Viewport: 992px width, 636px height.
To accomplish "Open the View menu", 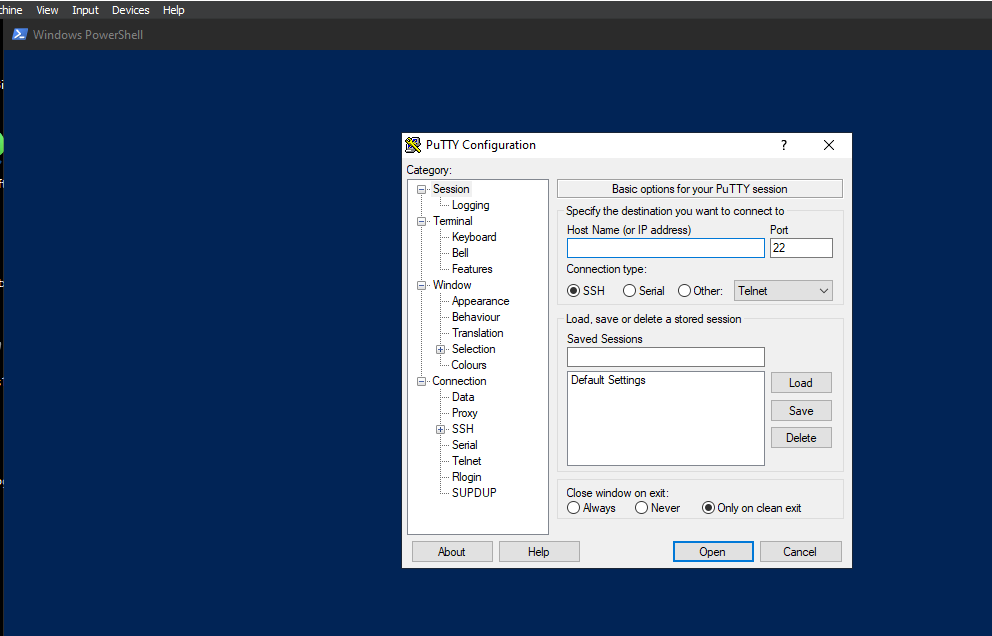I will coord(47,10).
